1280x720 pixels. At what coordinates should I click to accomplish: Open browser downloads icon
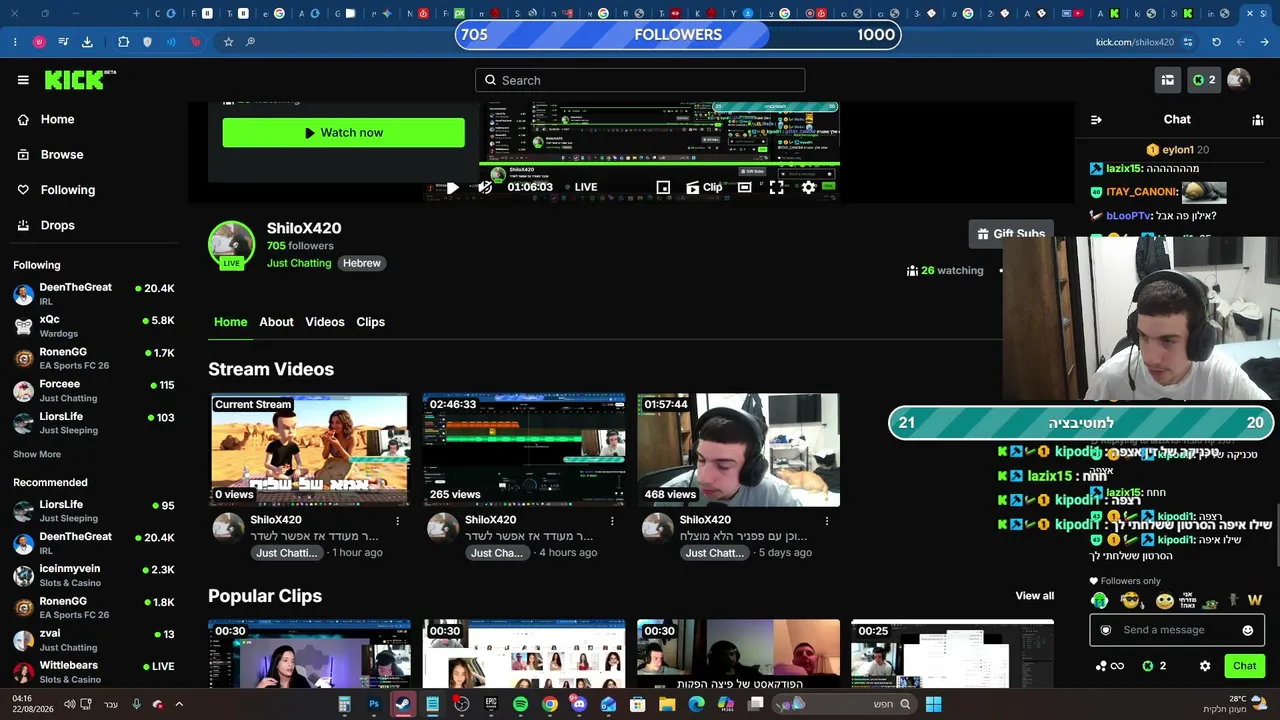(x=87, y=42)
